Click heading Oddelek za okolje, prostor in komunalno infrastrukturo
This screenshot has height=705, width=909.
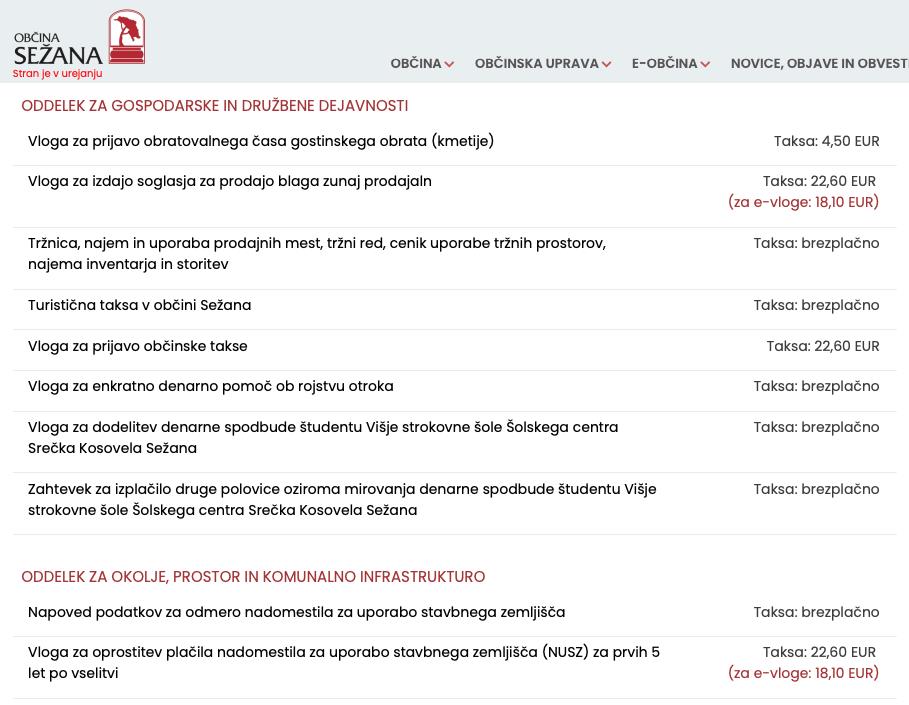pos(253,577)
